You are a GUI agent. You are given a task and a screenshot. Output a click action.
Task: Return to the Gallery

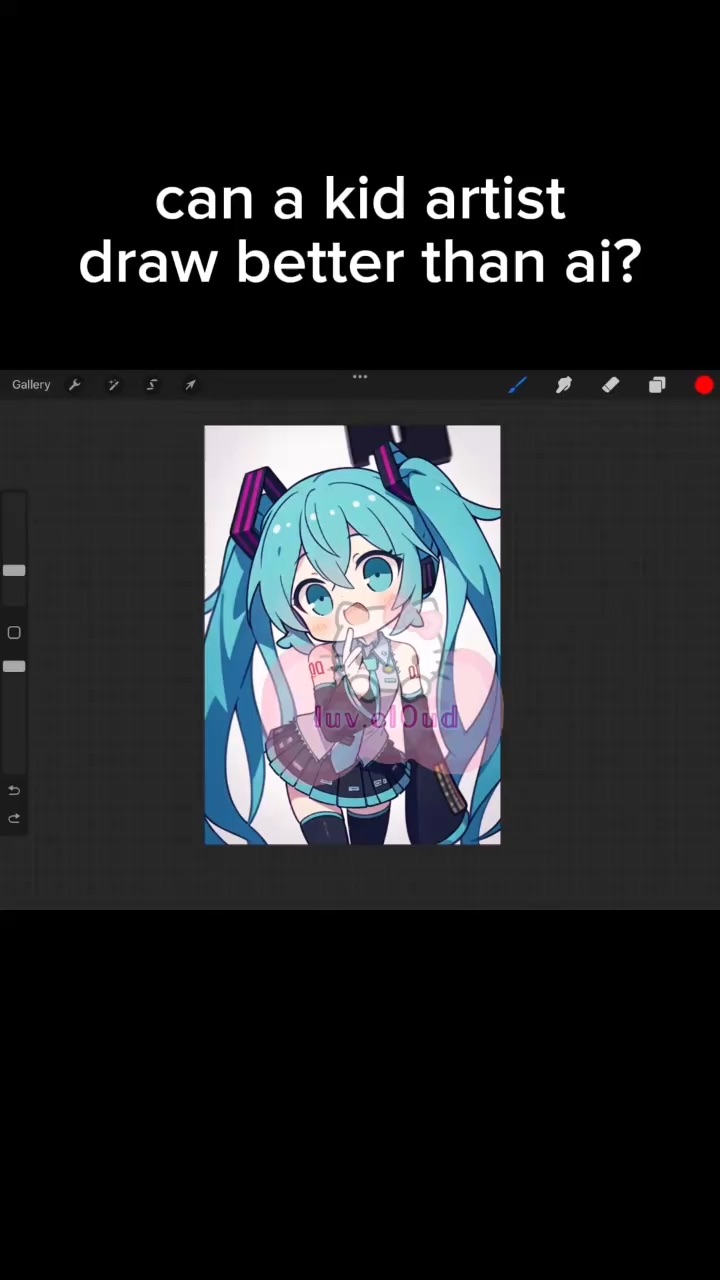(31, 385)
